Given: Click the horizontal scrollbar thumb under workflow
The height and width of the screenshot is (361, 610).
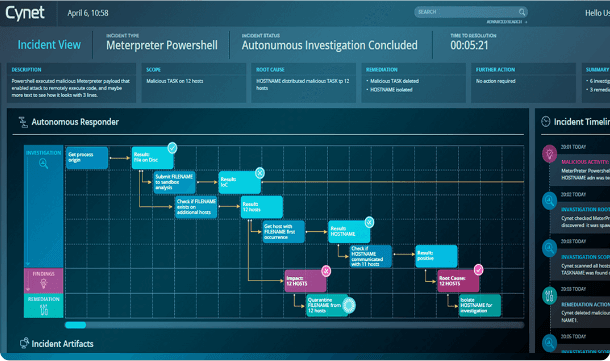Looking at the screenshot, I should 75,325.
